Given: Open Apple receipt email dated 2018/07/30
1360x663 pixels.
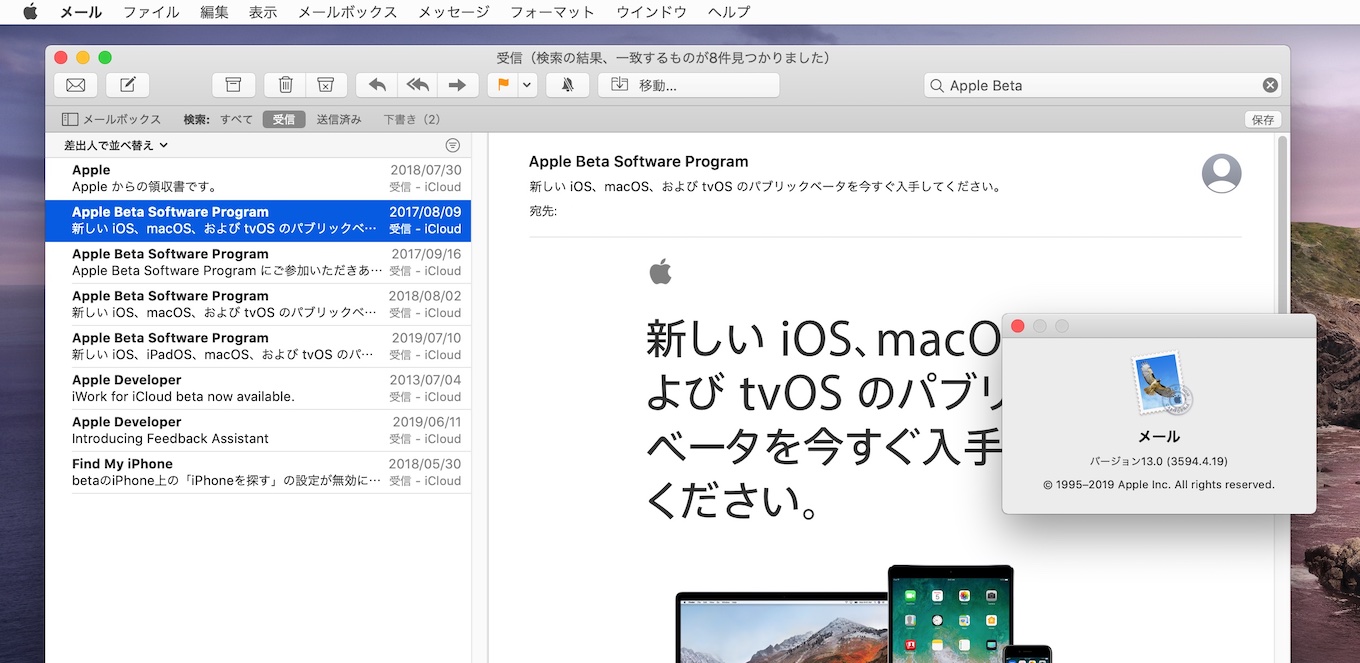Looking at the screenshot, I should [x=258, y=178].
